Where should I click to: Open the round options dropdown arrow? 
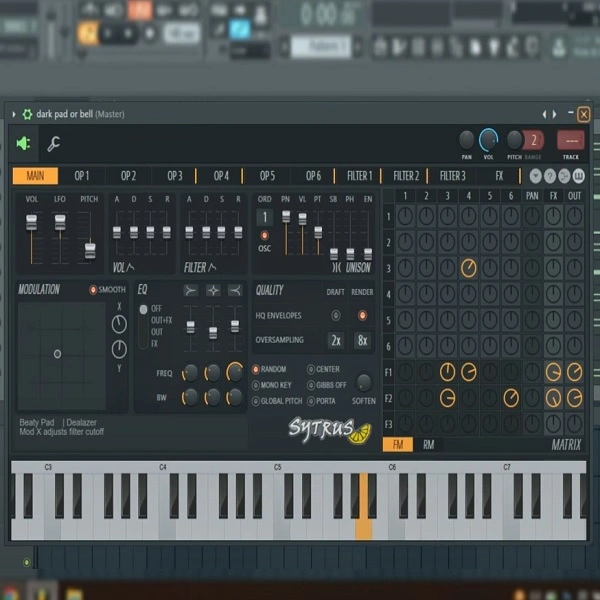click(x=535, y=176)
